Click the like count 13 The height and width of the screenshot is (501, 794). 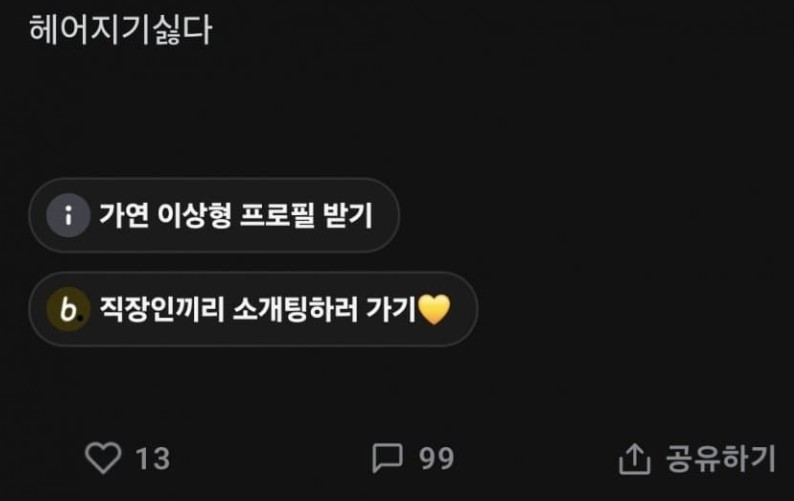pos(153,459)
